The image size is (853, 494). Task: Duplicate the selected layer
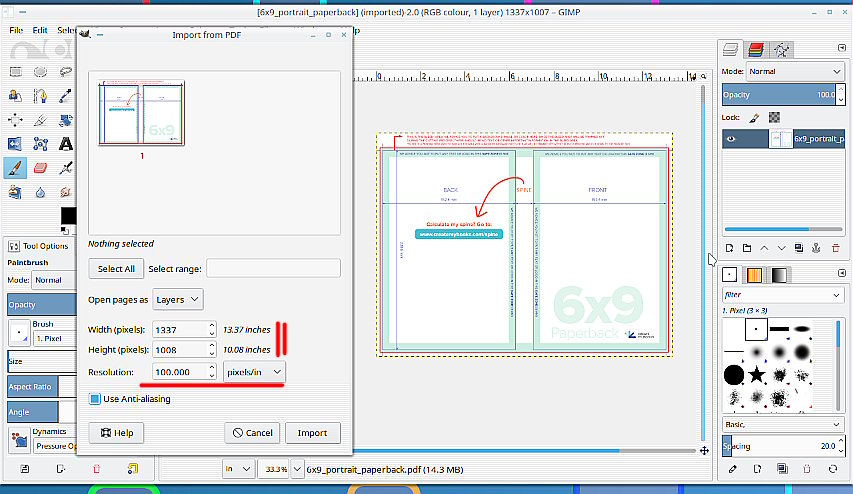pos(799,248)
